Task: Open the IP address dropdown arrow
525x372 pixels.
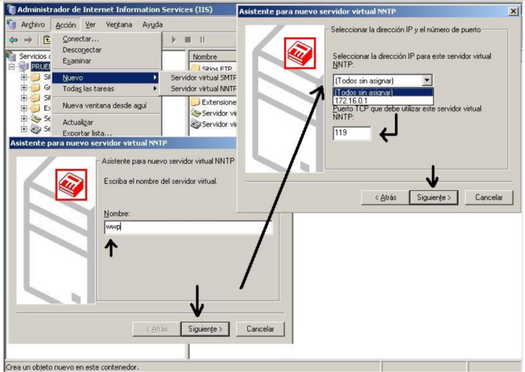Action: pos(427,80)
